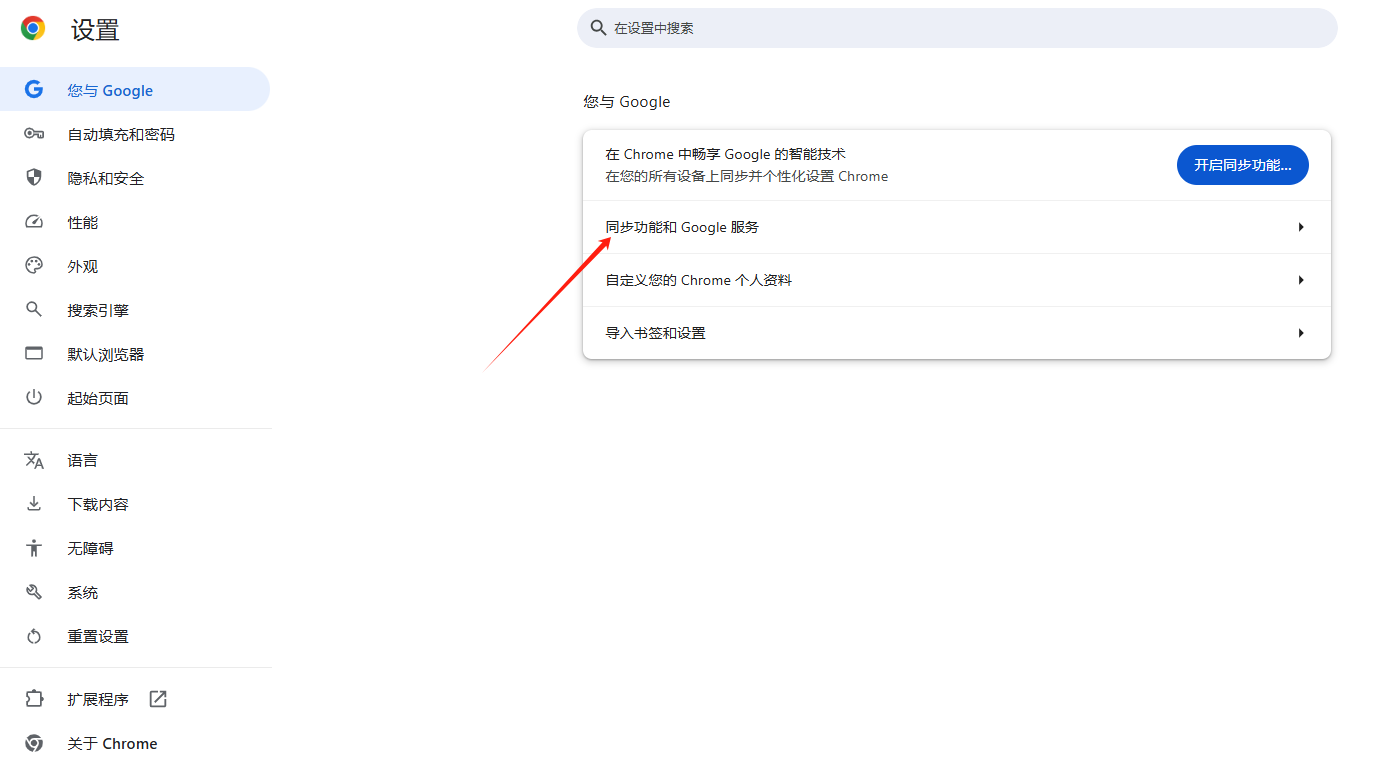Image resolution: width=1392 pixels, height=784 pixels.
Task: Open 自动填充和密码 settings section
Action: (135, 134)
